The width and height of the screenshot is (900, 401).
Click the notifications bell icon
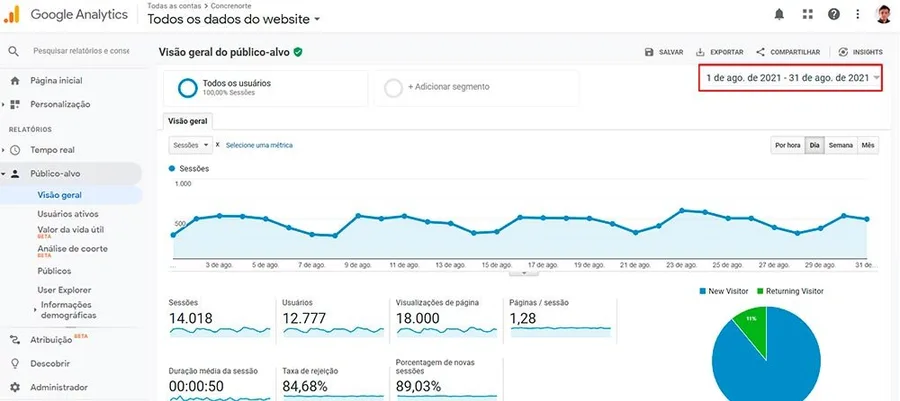pos(779,14)
